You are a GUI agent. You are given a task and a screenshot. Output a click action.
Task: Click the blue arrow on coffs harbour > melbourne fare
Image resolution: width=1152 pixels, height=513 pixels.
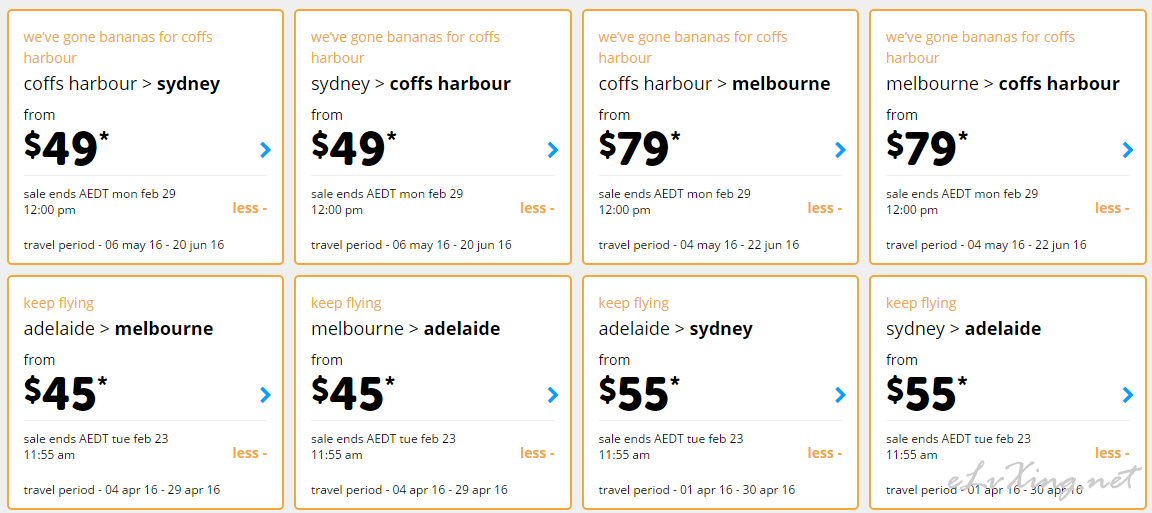click(840, 150)
